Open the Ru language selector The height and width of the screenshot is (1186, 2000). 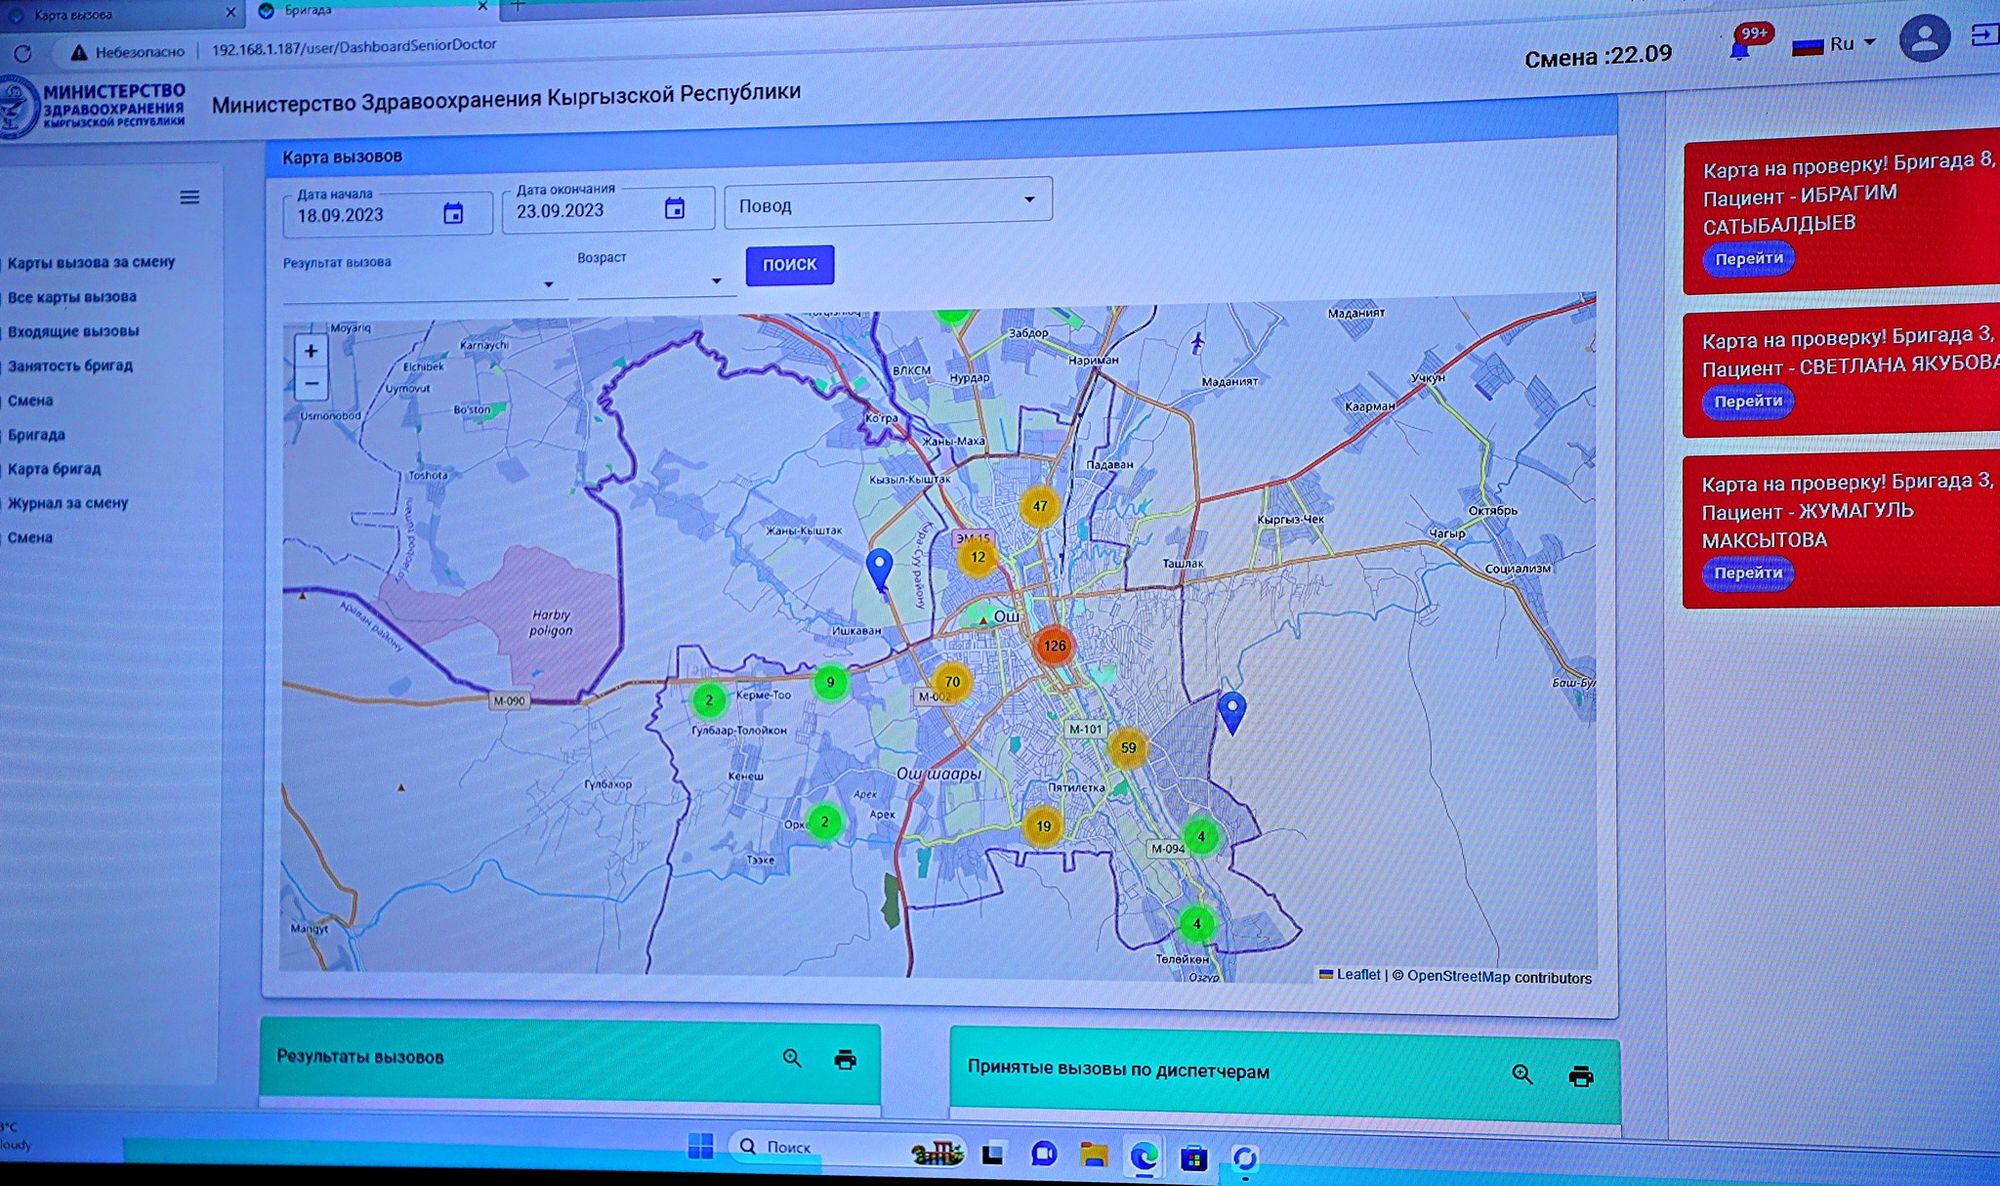pyautogui.click(x=1842, y=44)
